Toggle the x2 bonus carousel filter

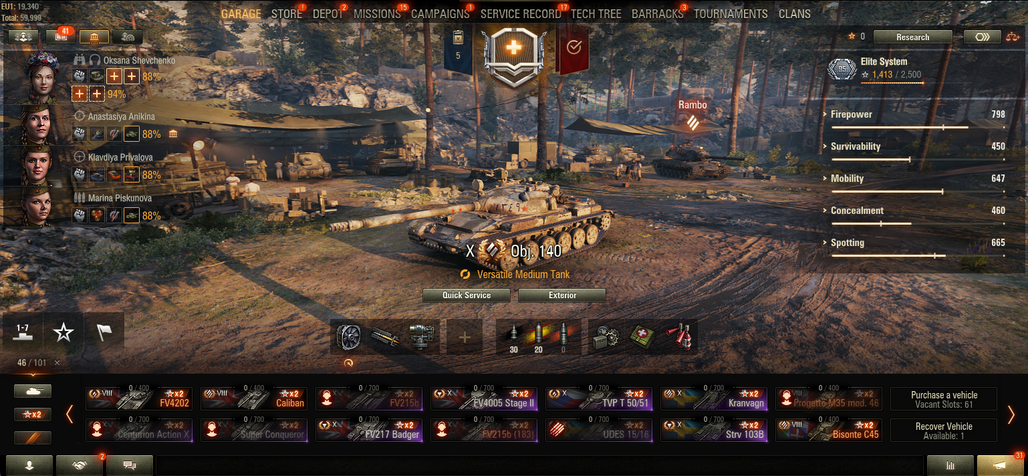33,414
